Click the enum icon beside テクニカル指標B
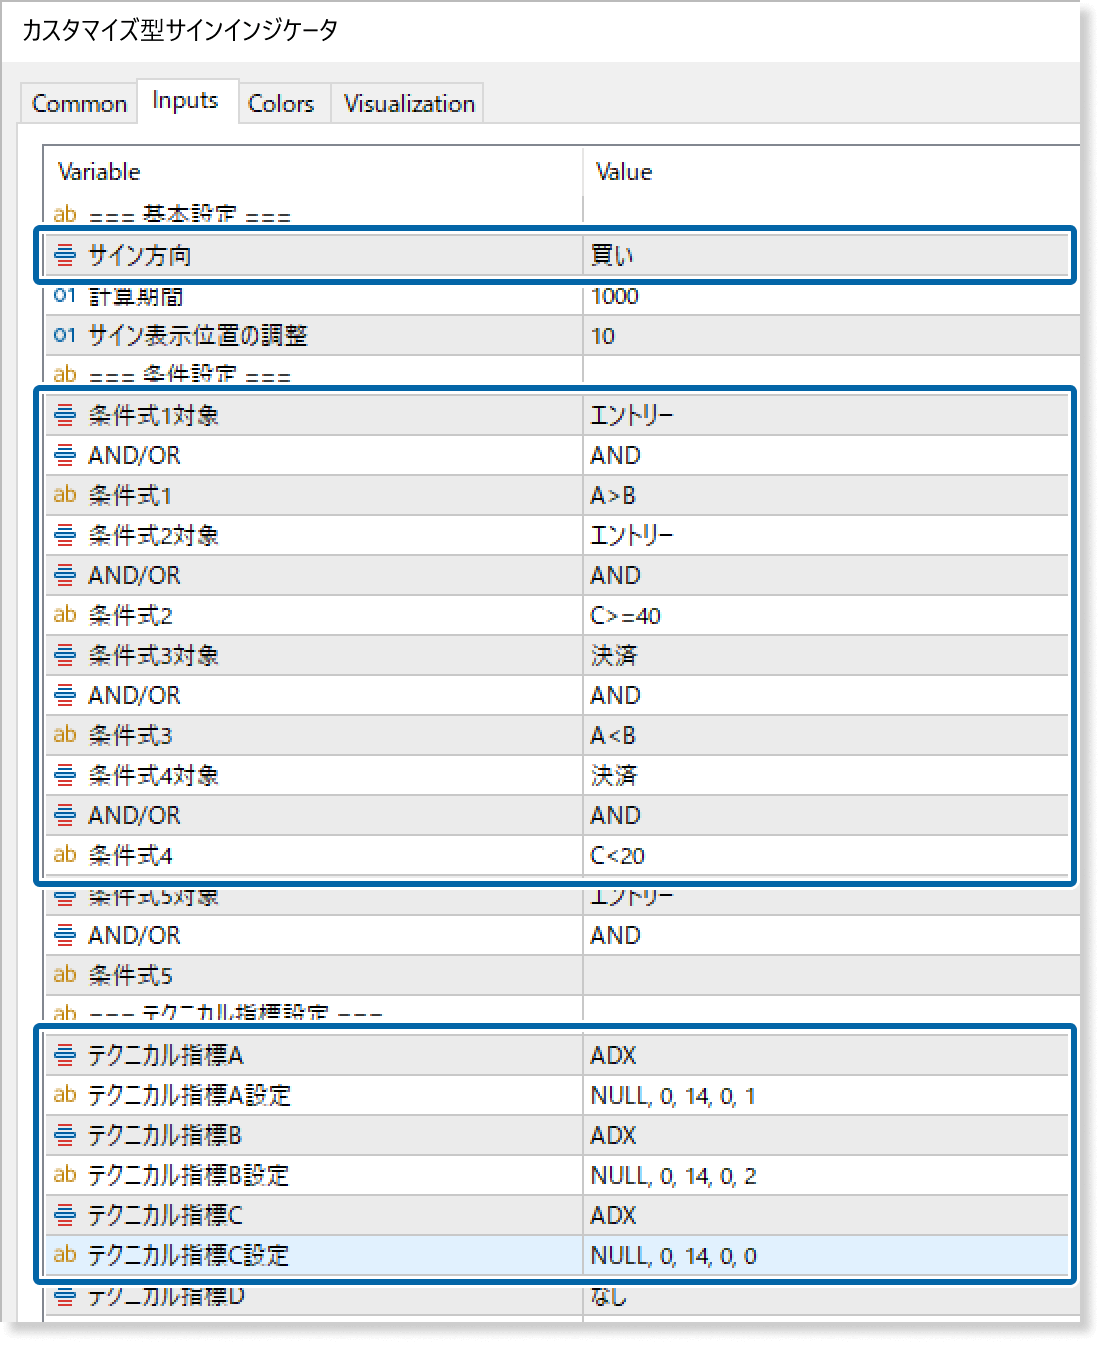Image resolution: width=1100 pixels, height=1348 pixels. 65,1135
